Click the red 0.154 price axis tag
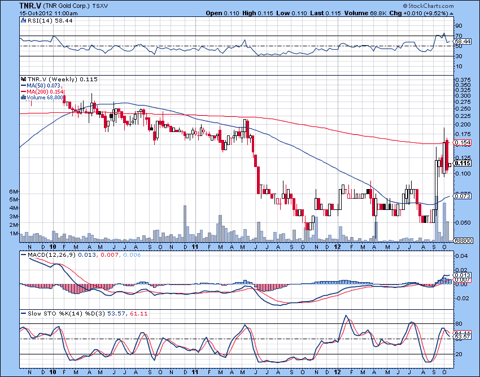The image size is (480, 377). [x=463, y=143]
